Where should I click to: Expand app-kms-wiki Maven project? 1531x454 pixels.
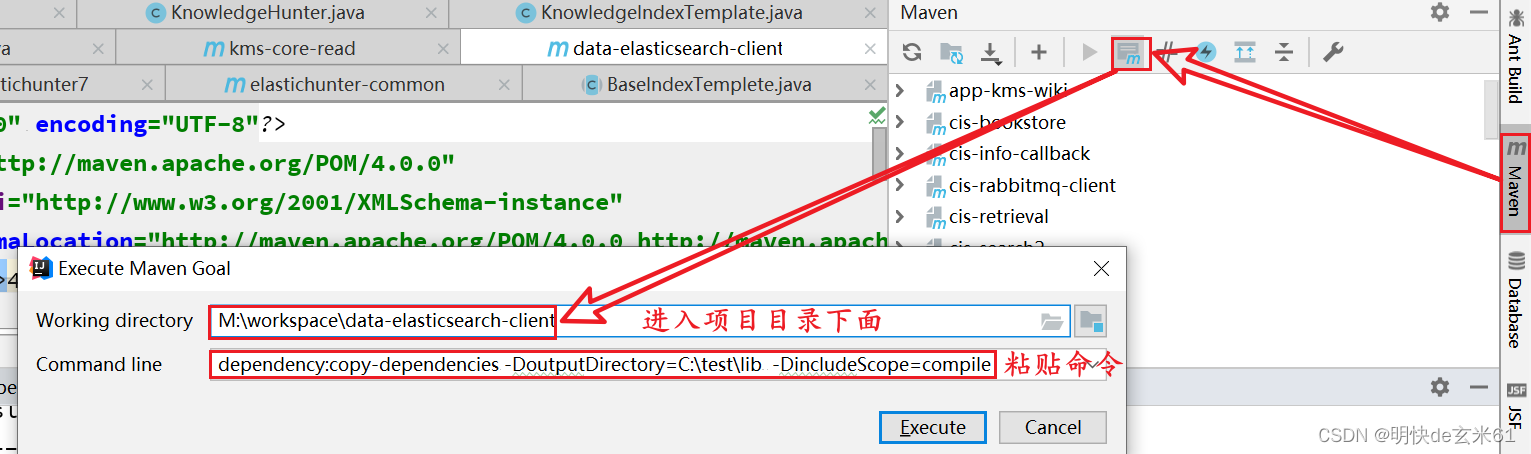pyautogui.click(x=900, y=91)
